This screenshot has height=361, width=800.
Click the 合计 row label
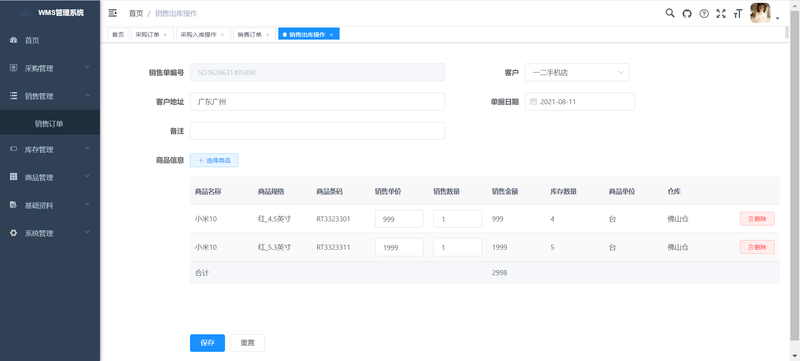point(202,273)
